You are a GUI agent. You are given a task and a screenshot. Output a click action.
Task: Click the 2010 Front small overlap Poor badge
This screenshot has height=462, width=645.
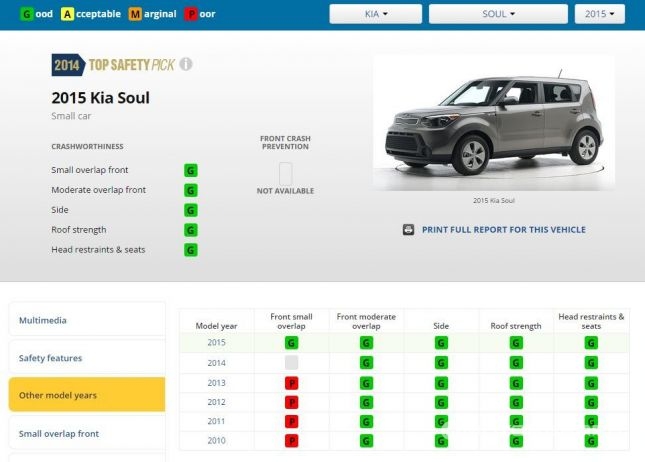[292, 440]
